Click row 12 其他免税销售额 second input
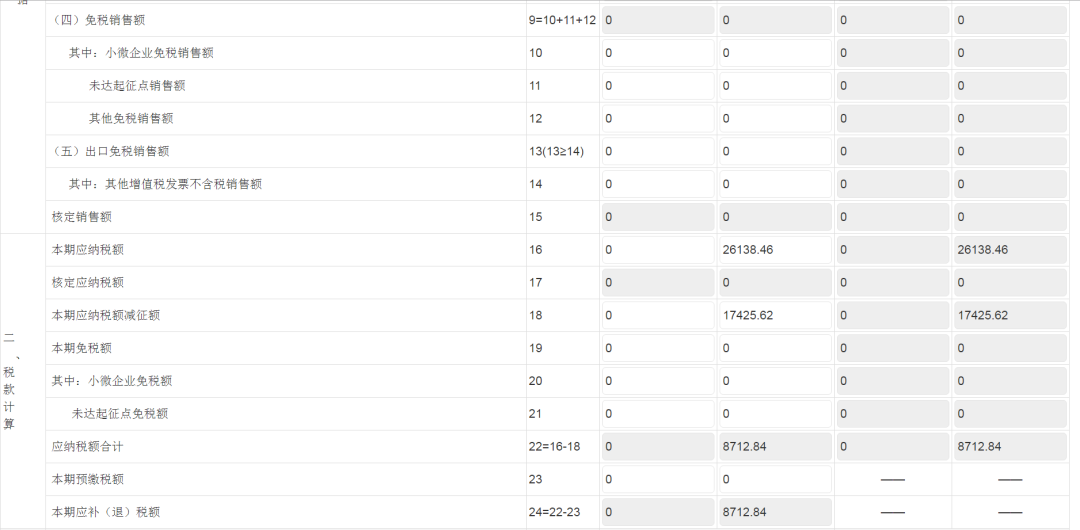Viewport: 1080px width, 530px height. coord(775,119)
